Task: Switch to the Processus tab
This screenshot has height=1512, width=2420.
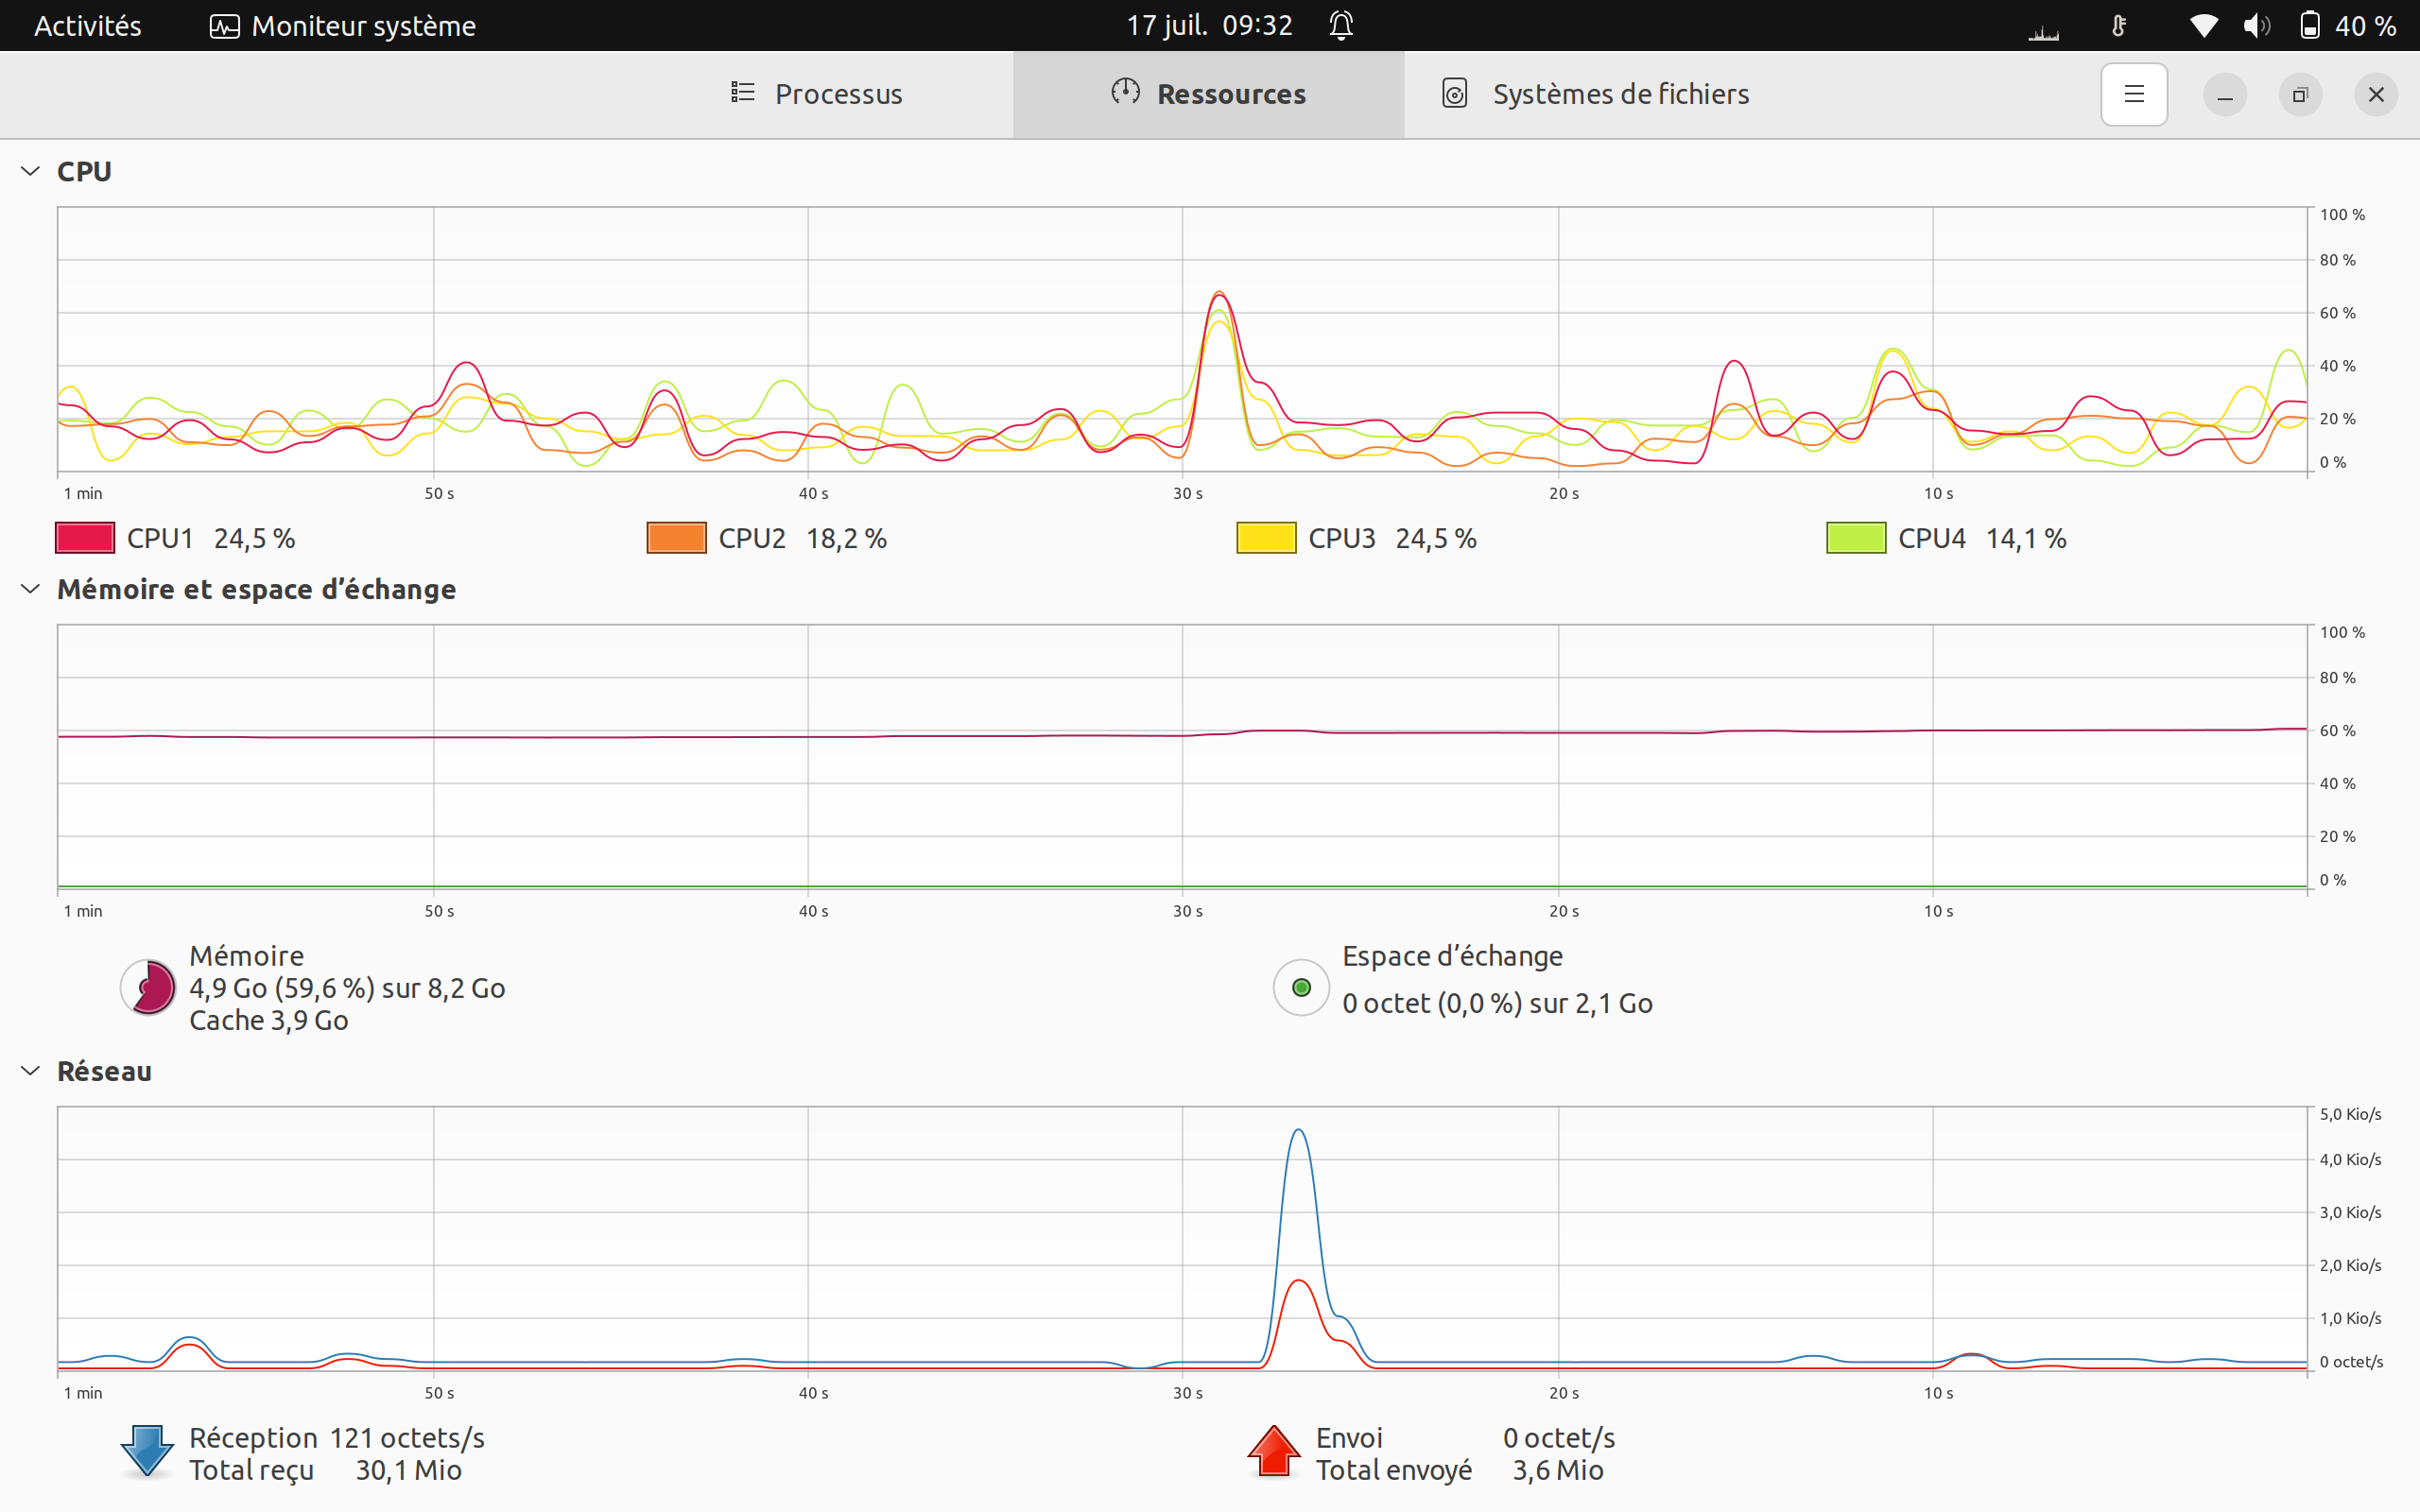Action: (x=816, y=94)
